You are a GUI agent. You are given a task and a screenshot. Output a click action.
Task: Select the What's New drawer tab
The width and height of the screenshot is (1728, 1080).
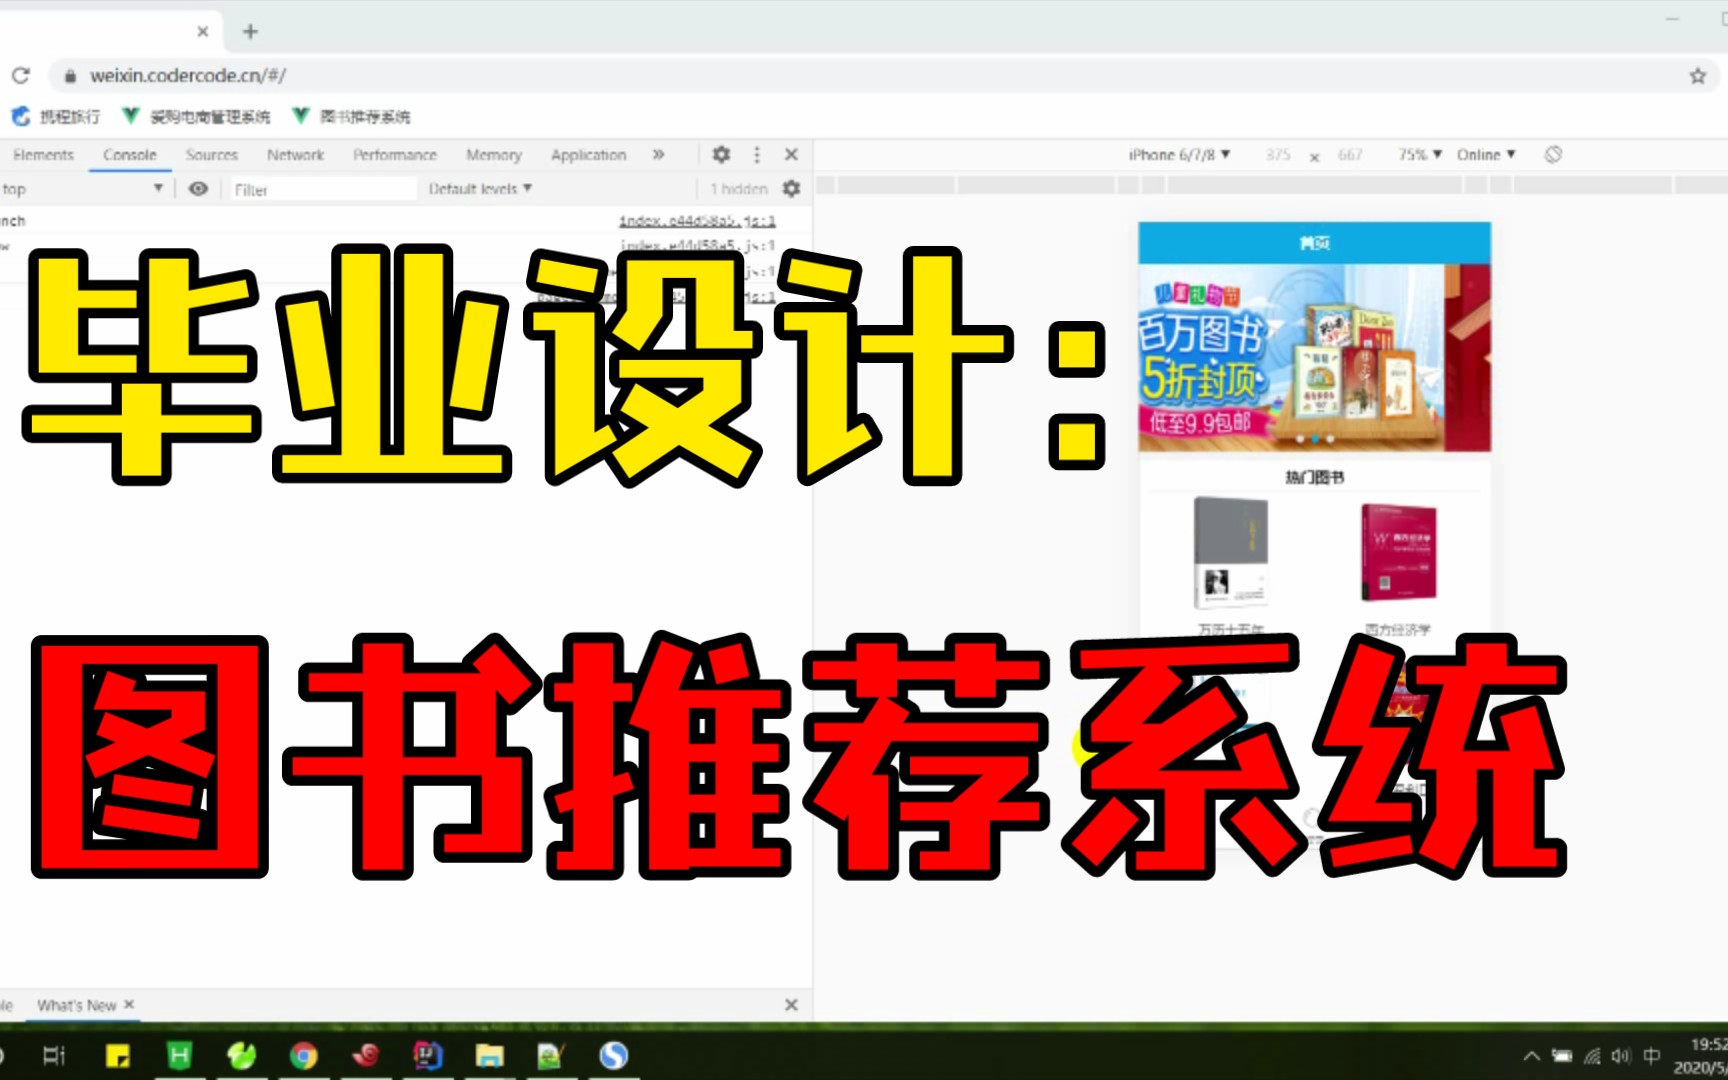[76, 1005]
